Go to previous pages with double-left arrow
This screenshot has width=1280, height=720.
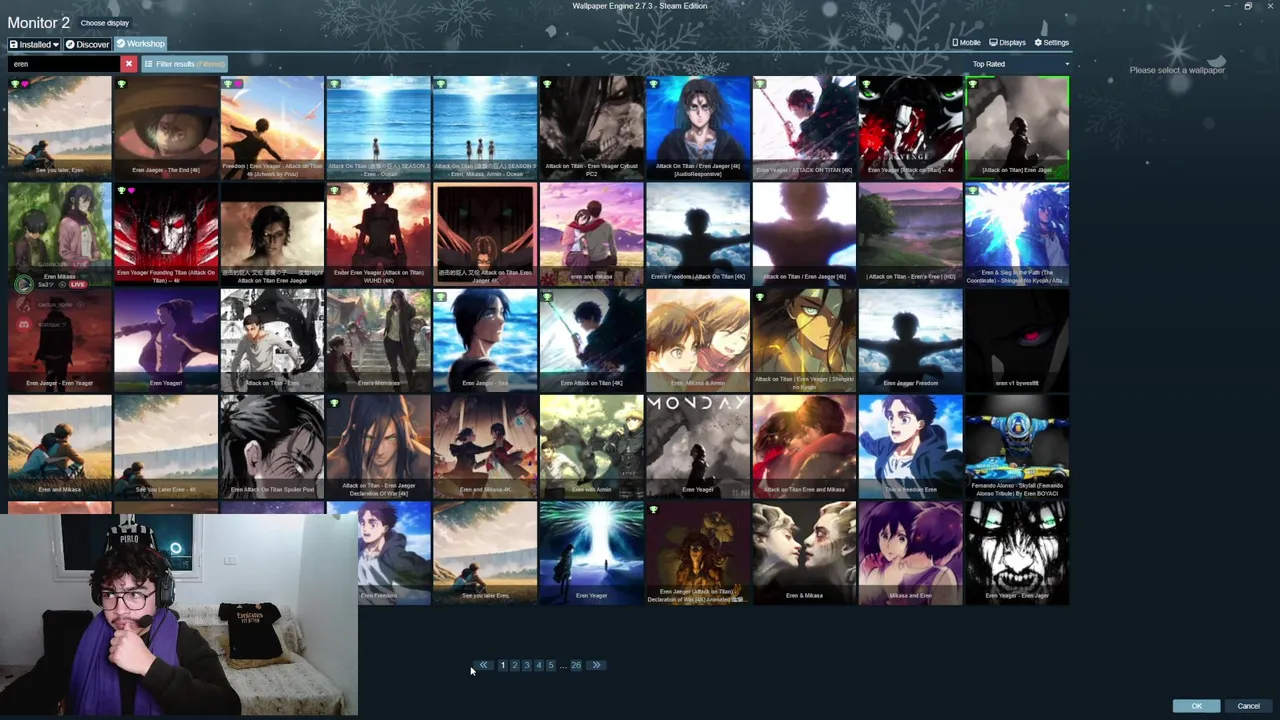pyautogui.click(x=483, y=665)
